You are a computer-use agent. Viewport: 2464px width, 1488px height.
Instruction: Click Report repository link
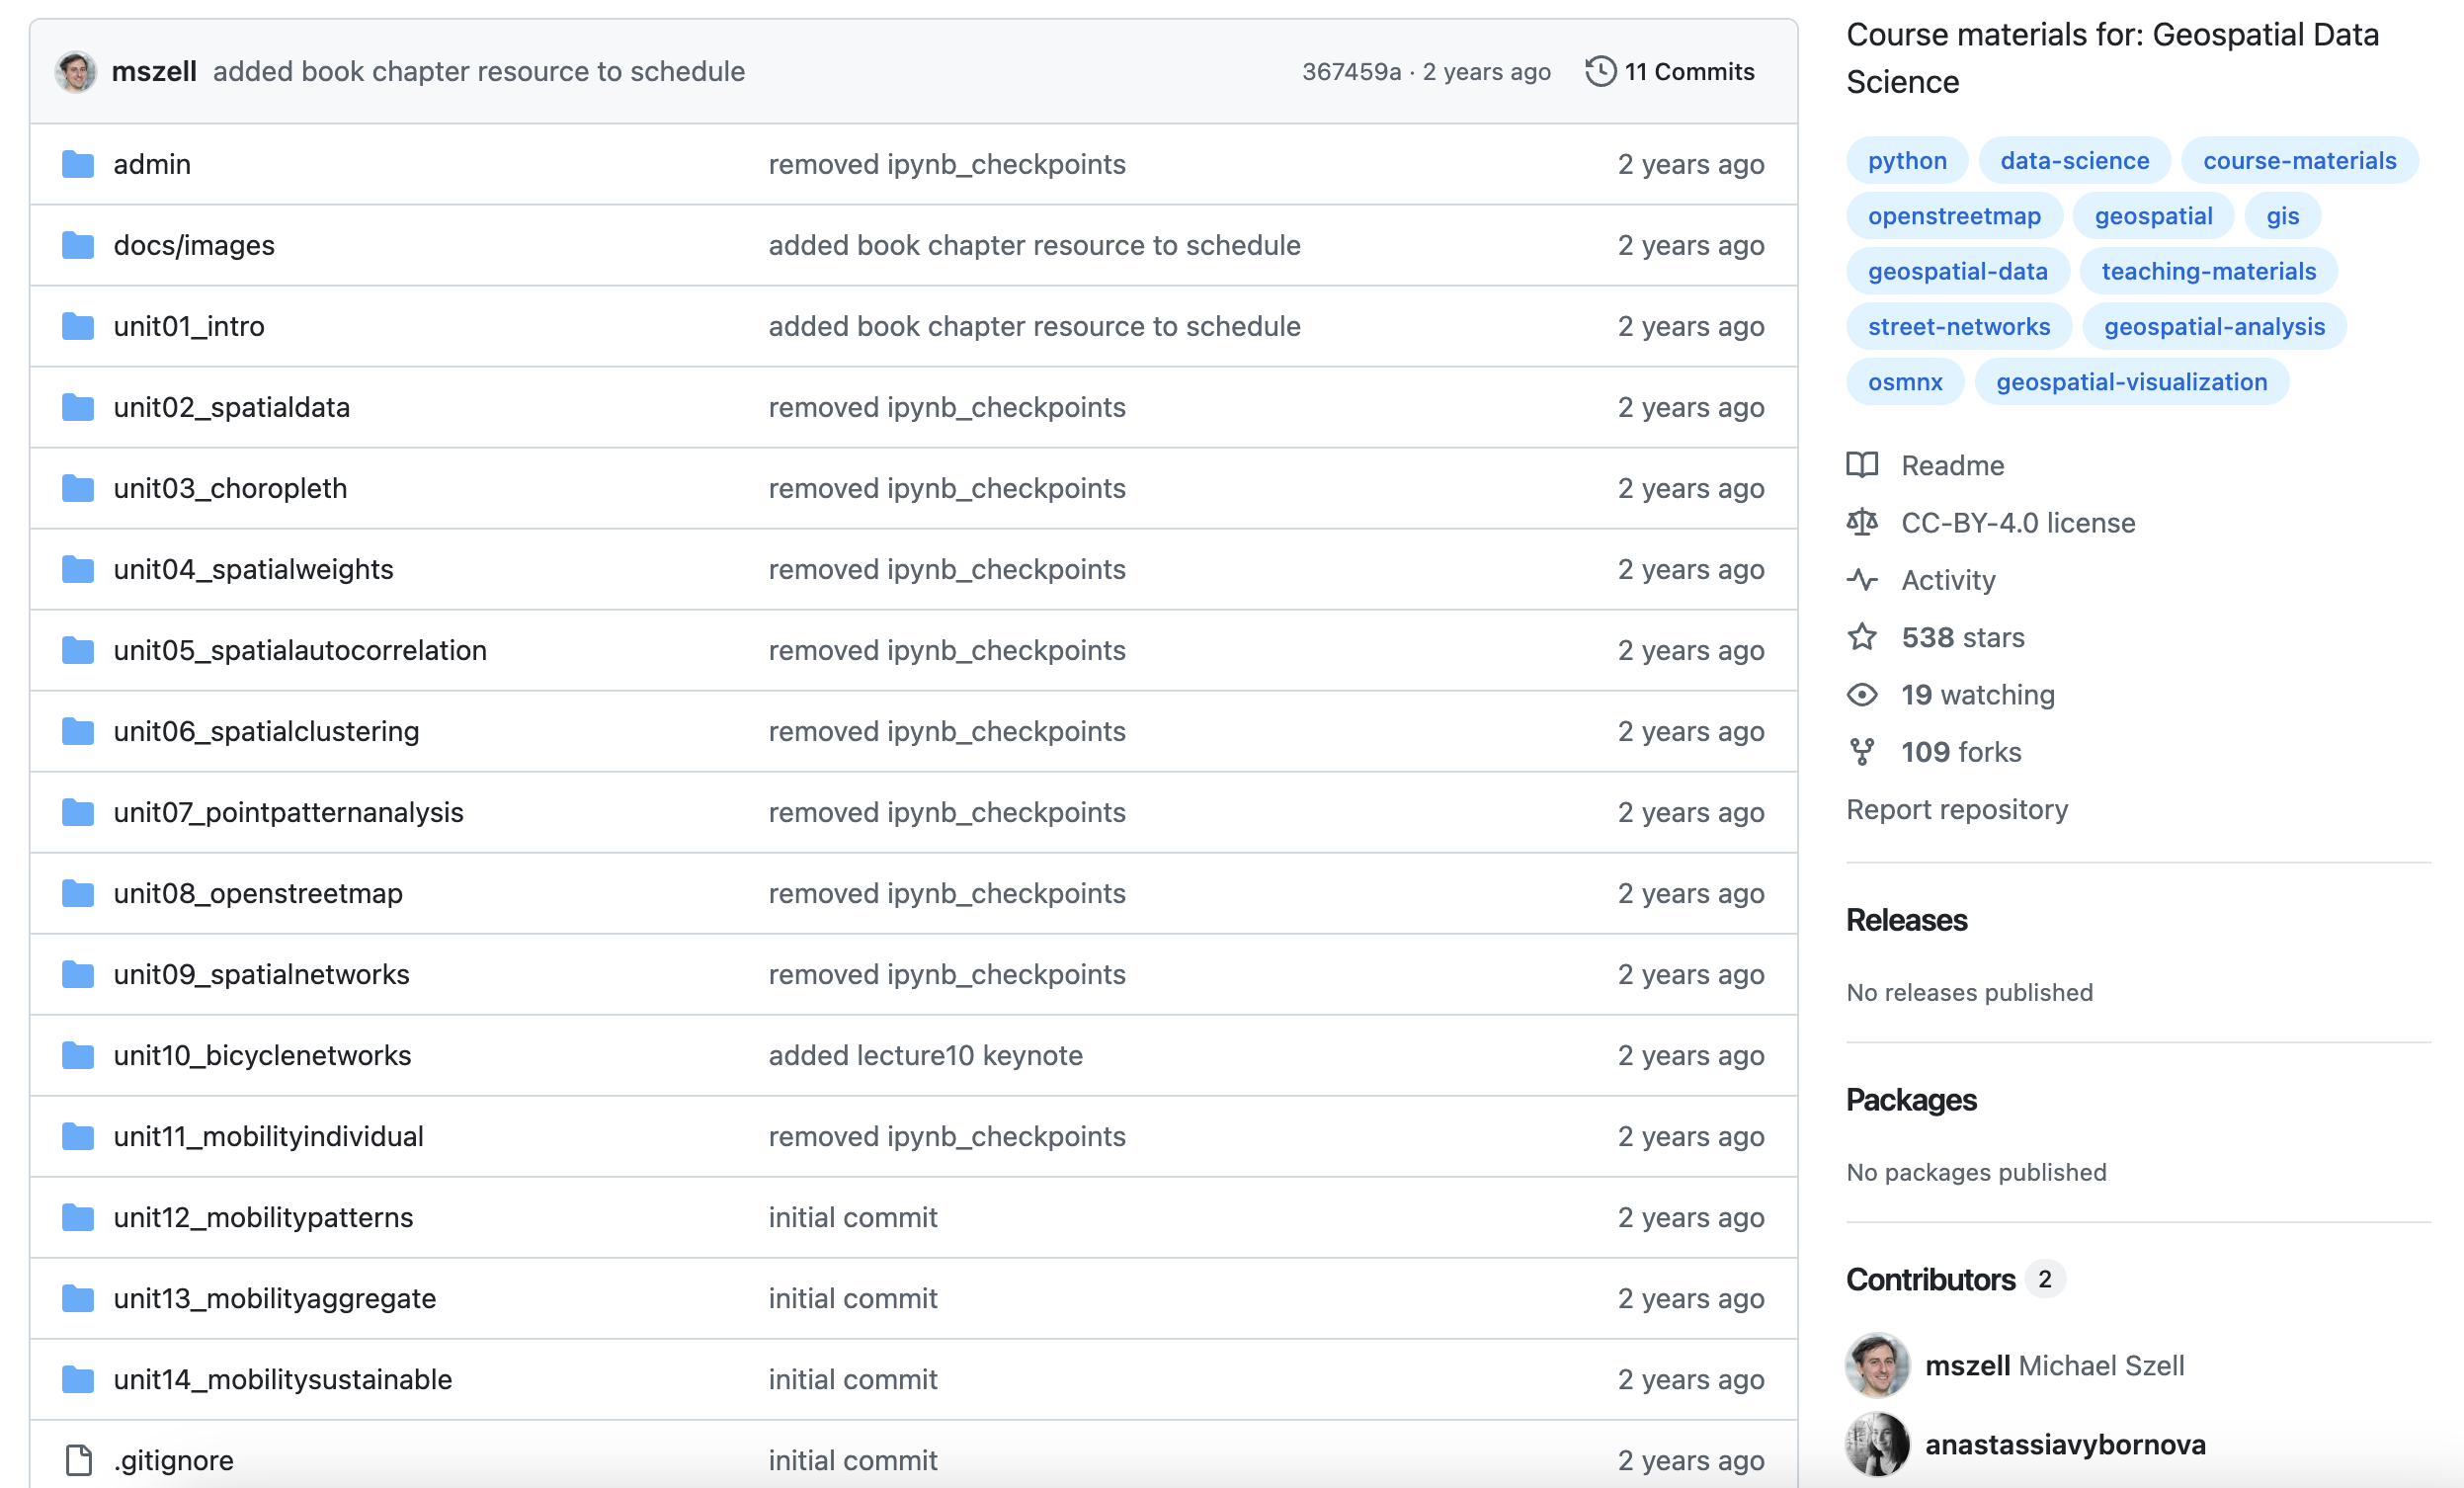1957,809
